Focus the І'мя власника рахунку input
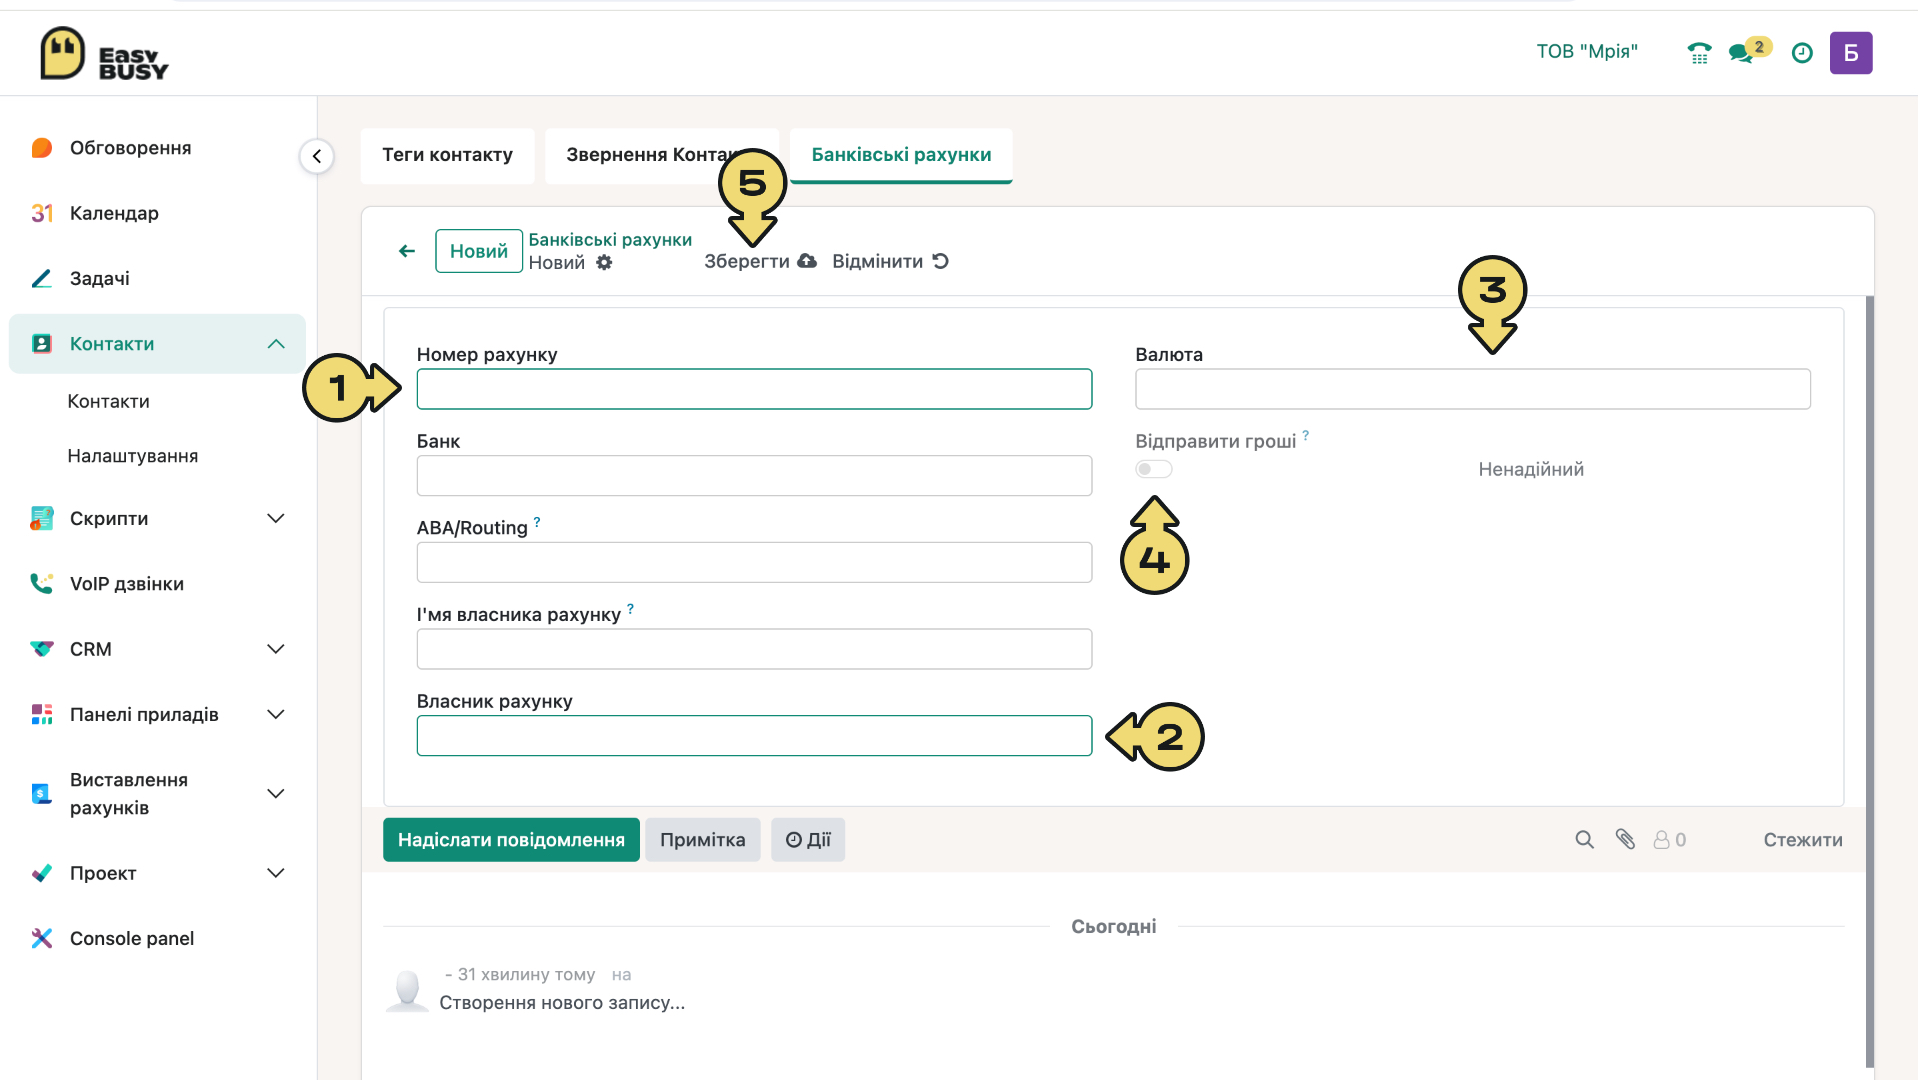1920x1080 pixels. (x=754, y=649)
